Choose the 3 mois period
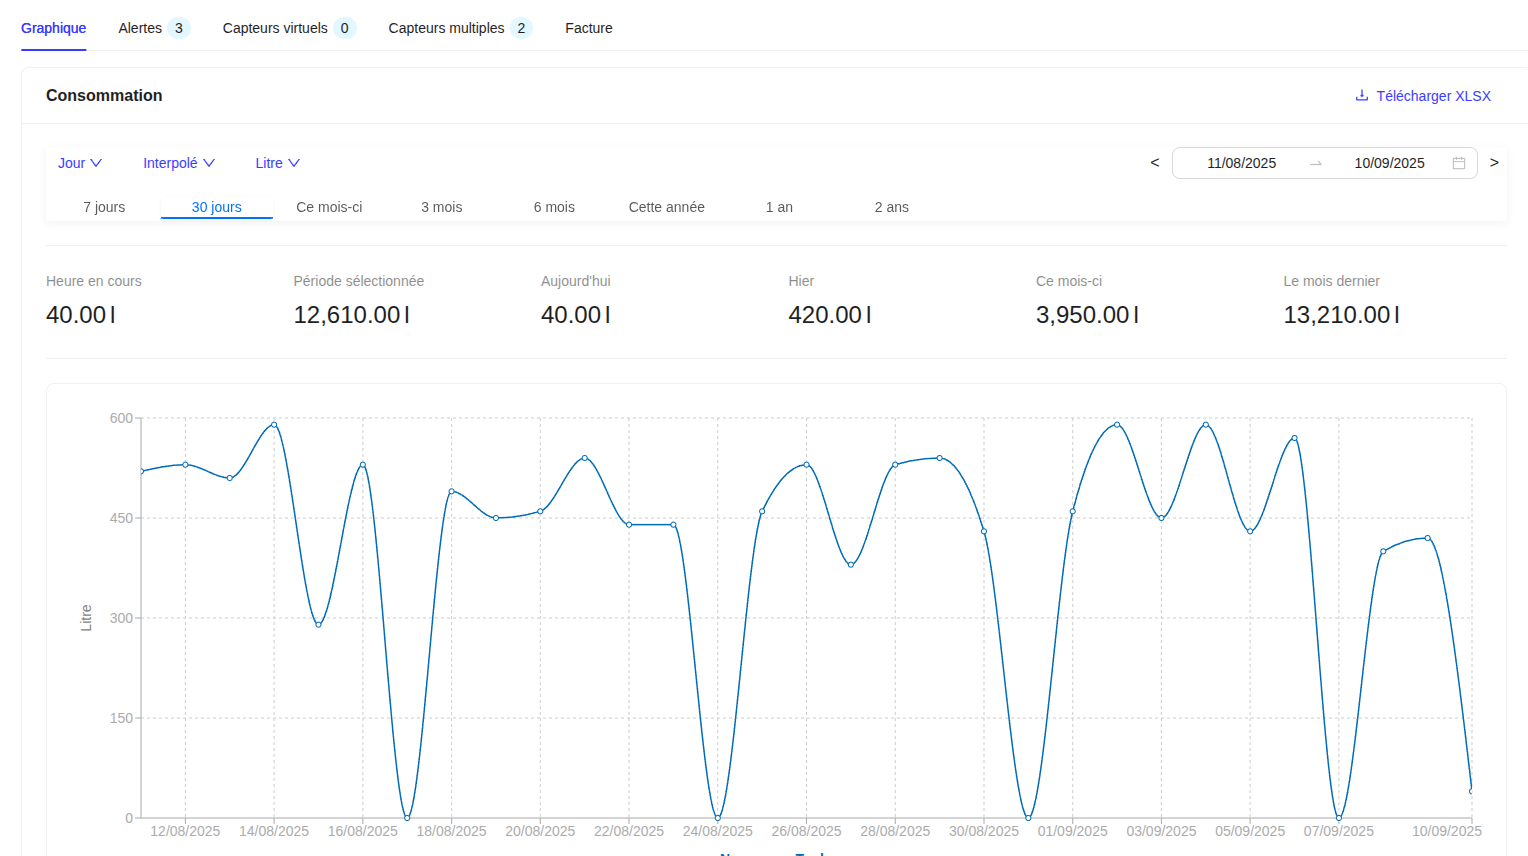Viewport: 1528px width, 856px height. tap(441, 207)
